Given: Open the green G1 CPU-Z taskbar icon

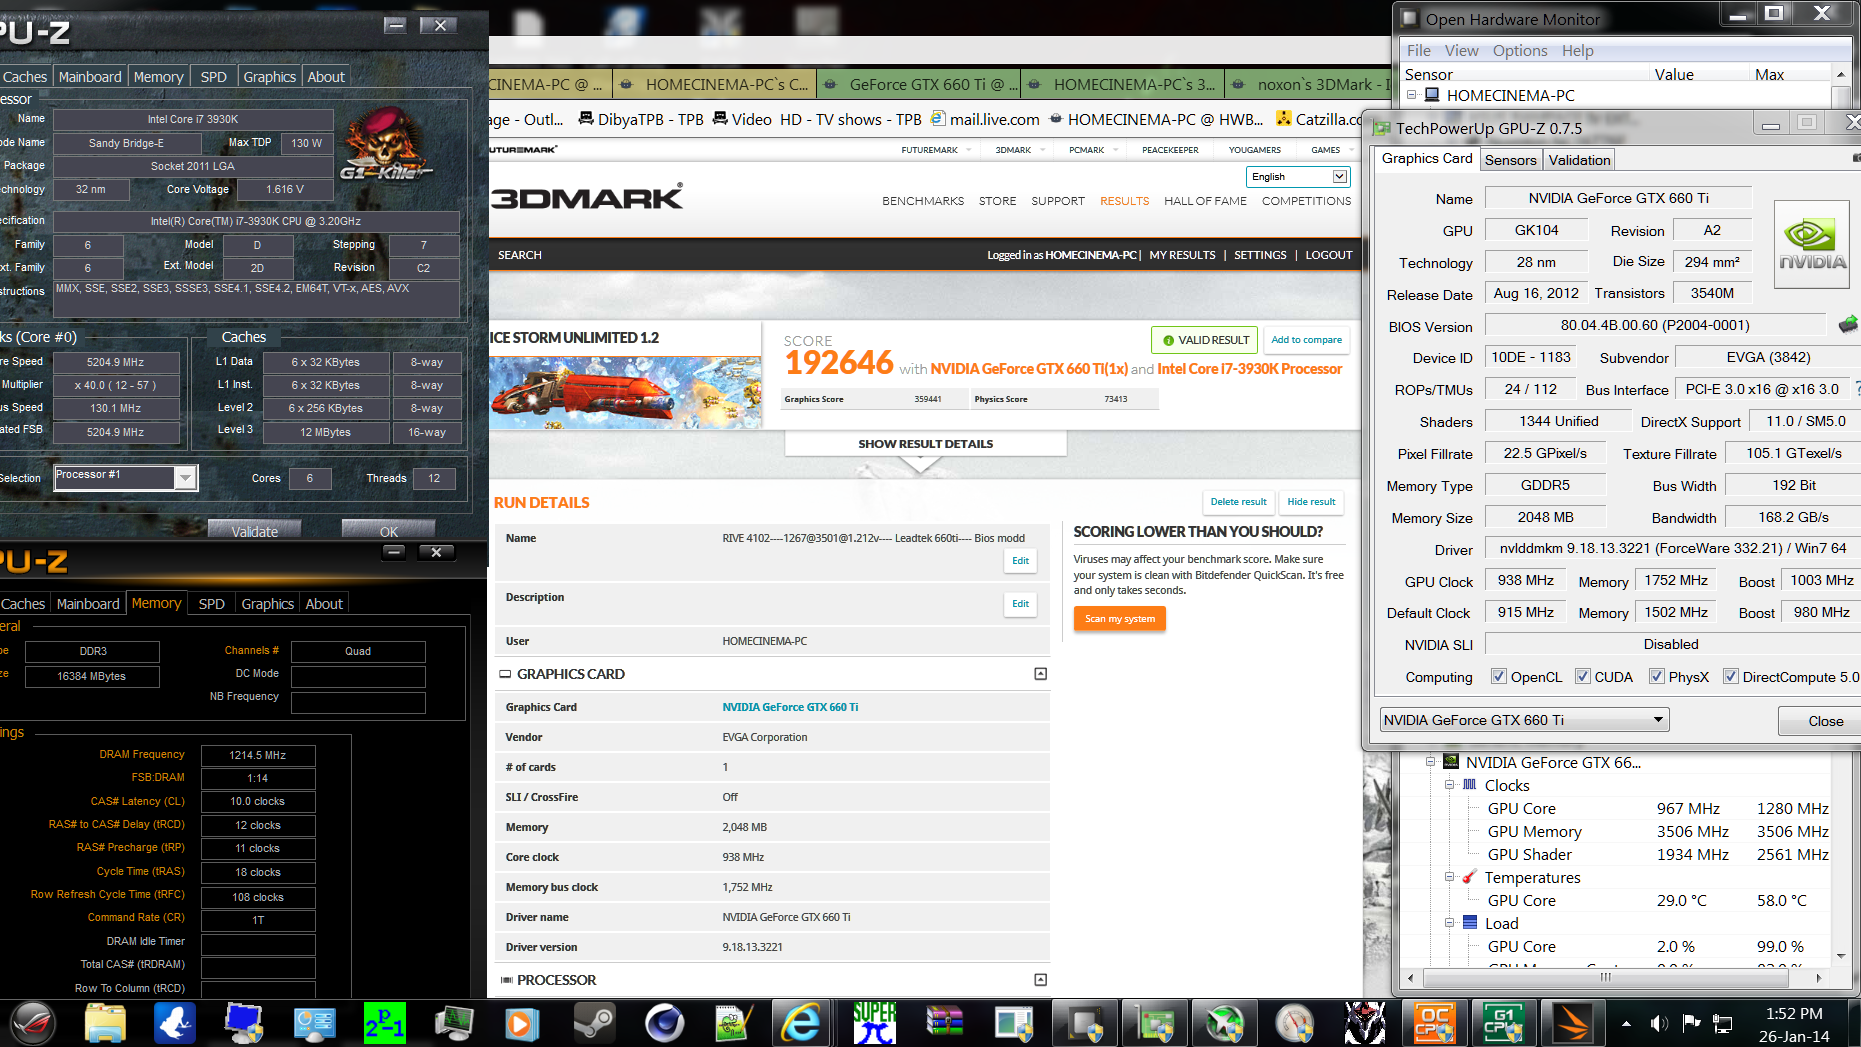Looking at the screenshot, I should pyautogui.click(x=1503, y=1023).
